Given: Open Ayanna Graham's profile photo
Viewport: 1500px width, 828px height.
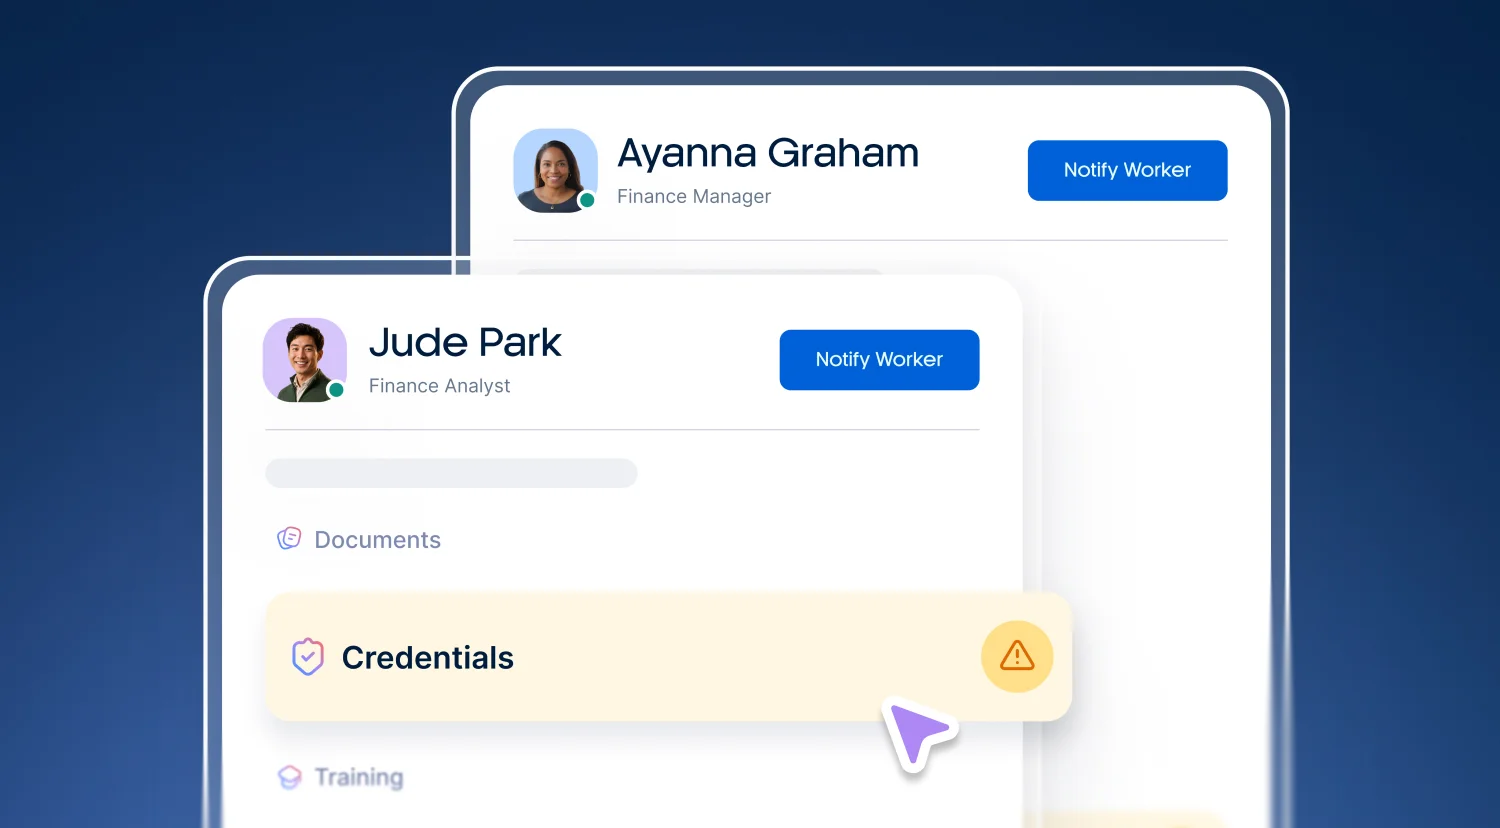Looking at the screenshot, I should [555, 170].
